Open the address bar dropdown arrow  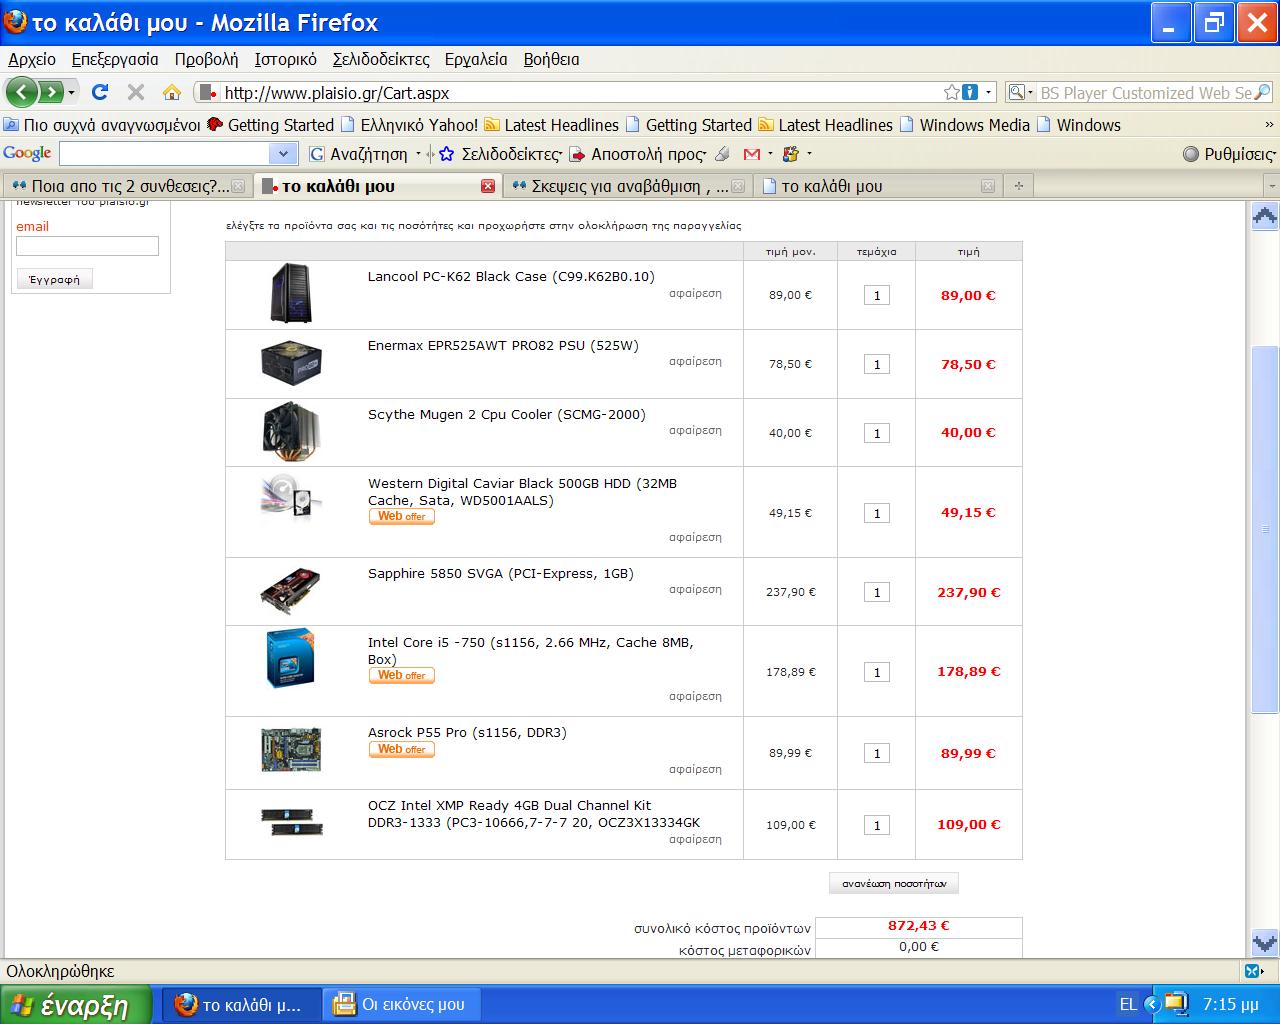click(989, 92)
